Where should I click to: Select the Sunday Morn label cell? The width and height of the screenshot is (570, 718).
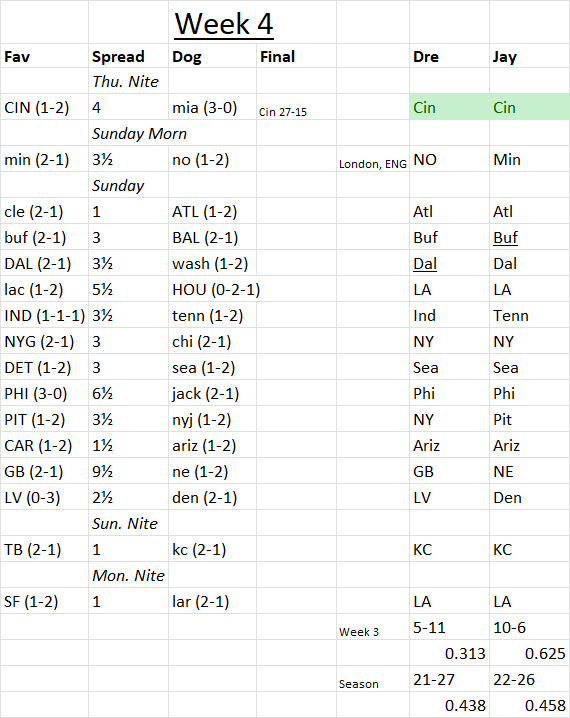pos(128,133)
